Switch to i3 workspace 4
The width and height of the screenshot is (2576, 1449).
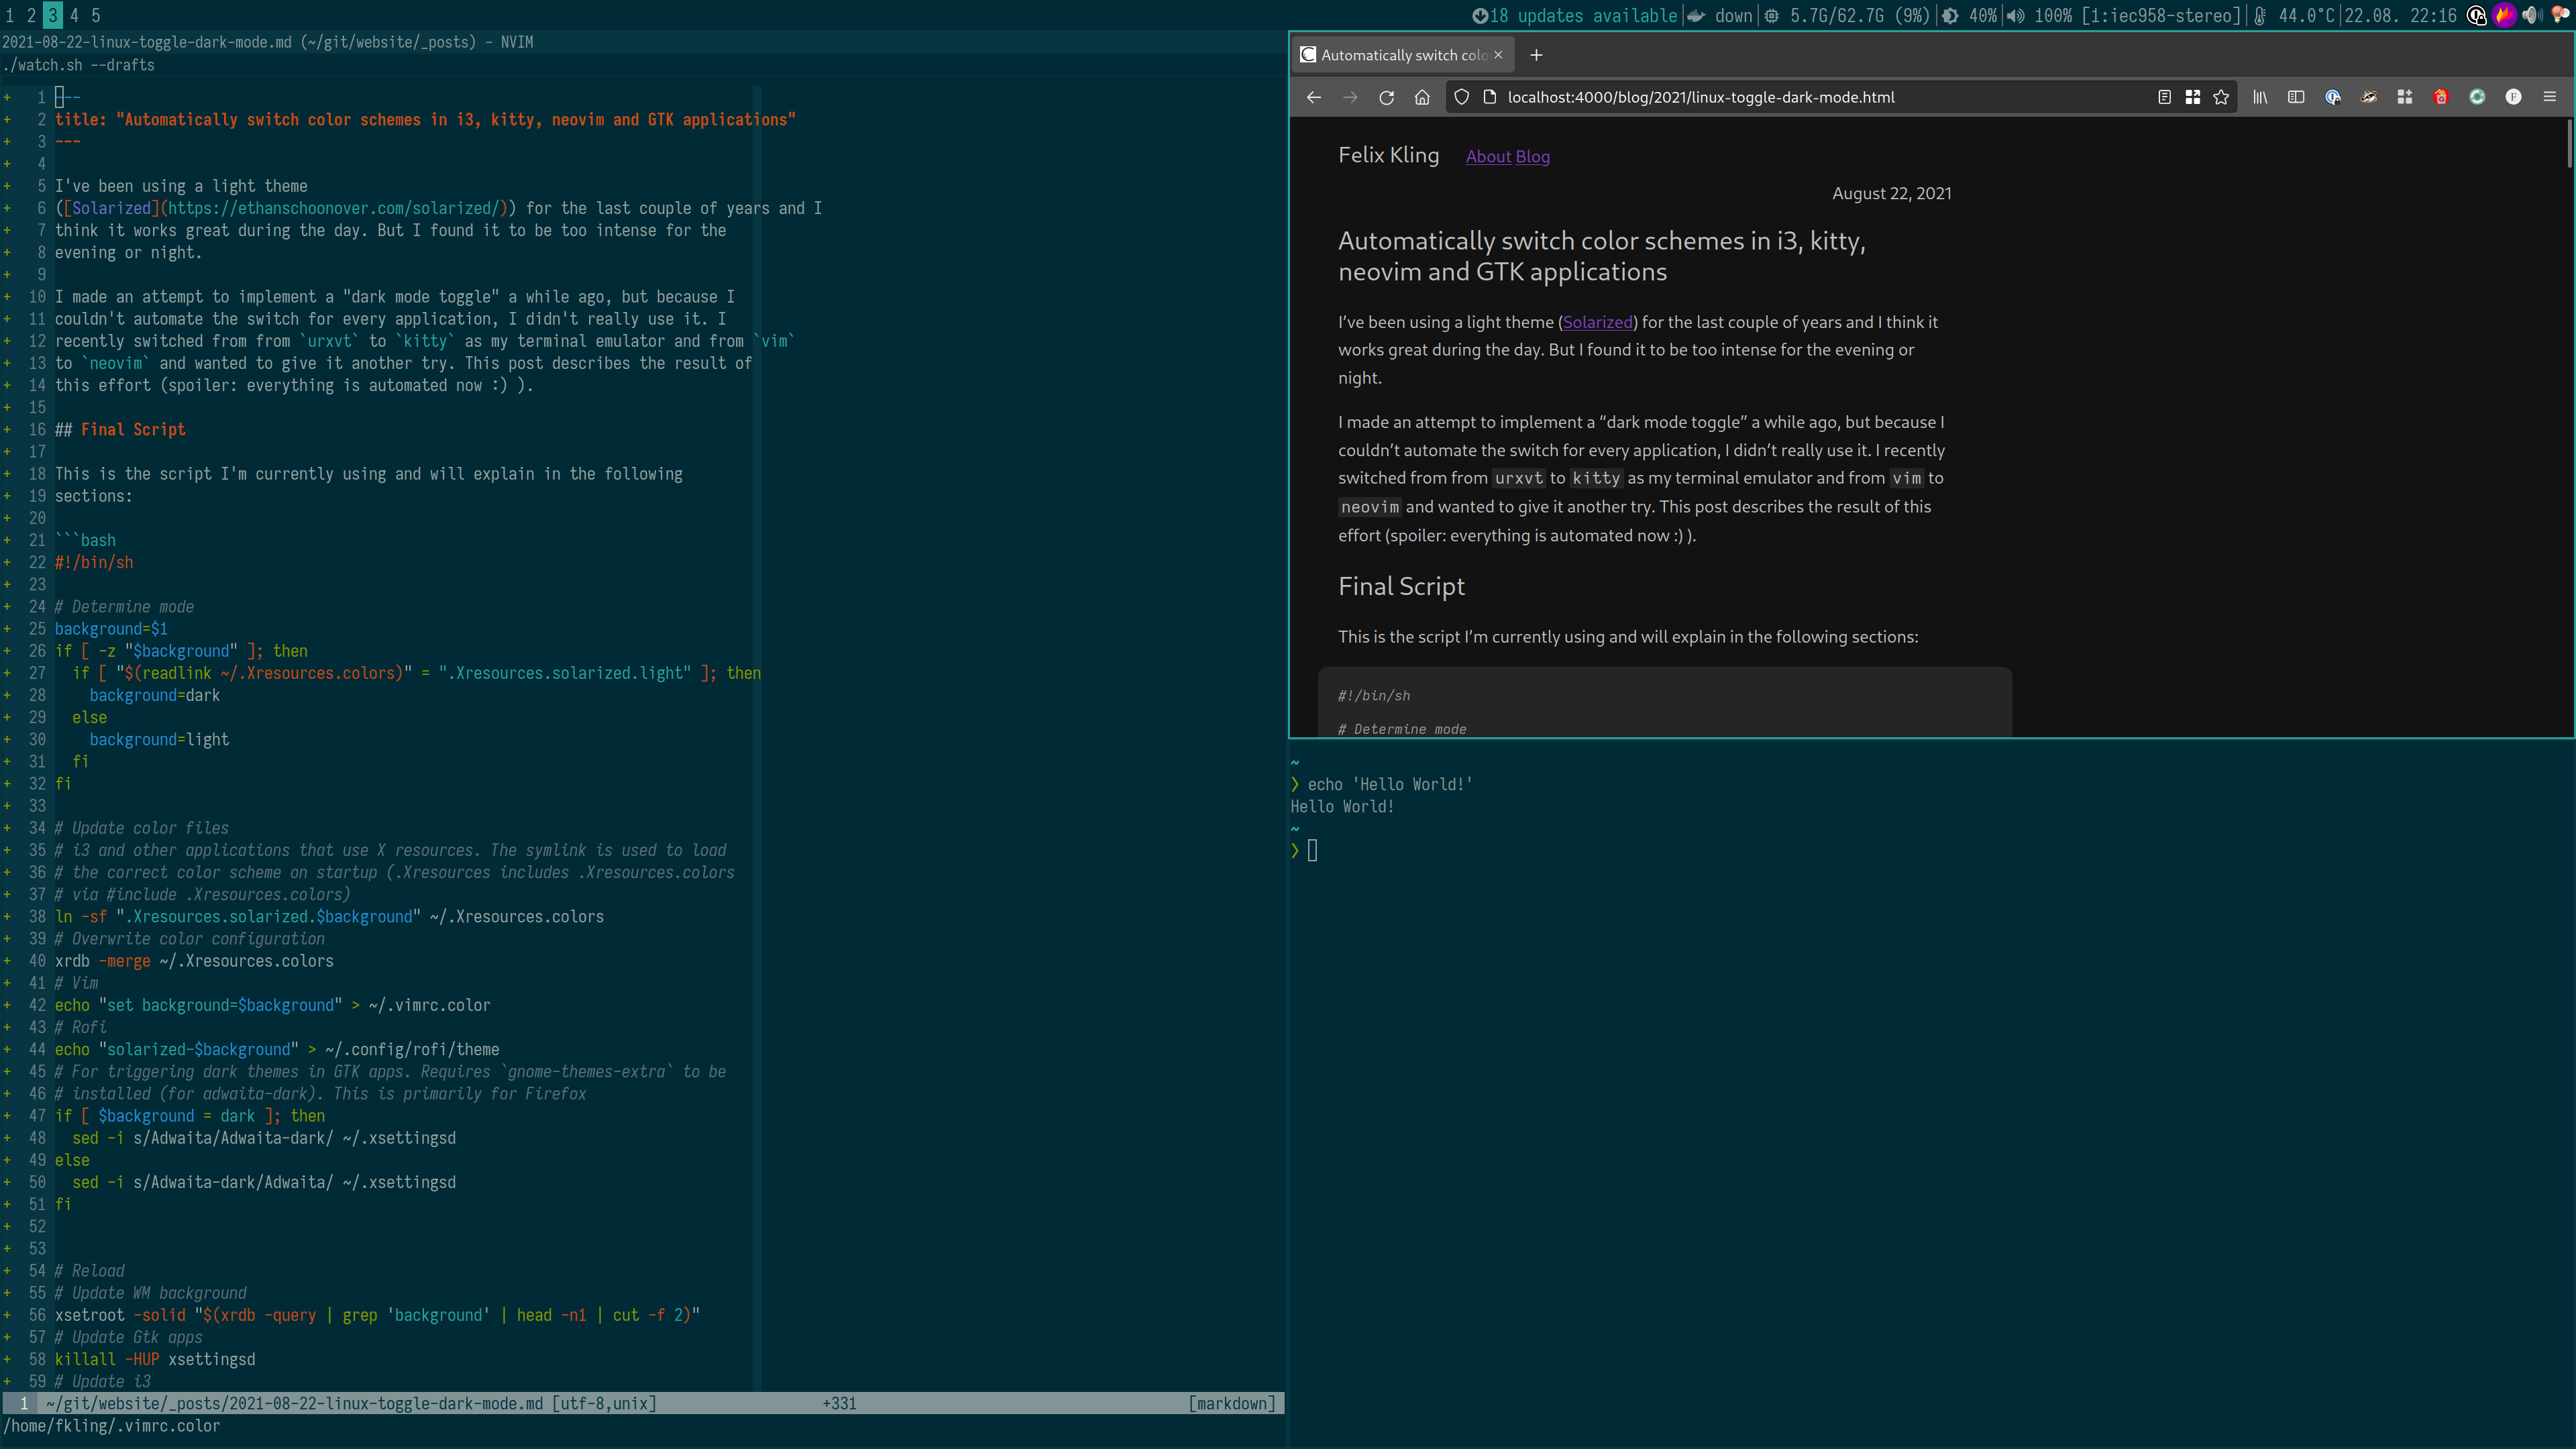[74, 15]
